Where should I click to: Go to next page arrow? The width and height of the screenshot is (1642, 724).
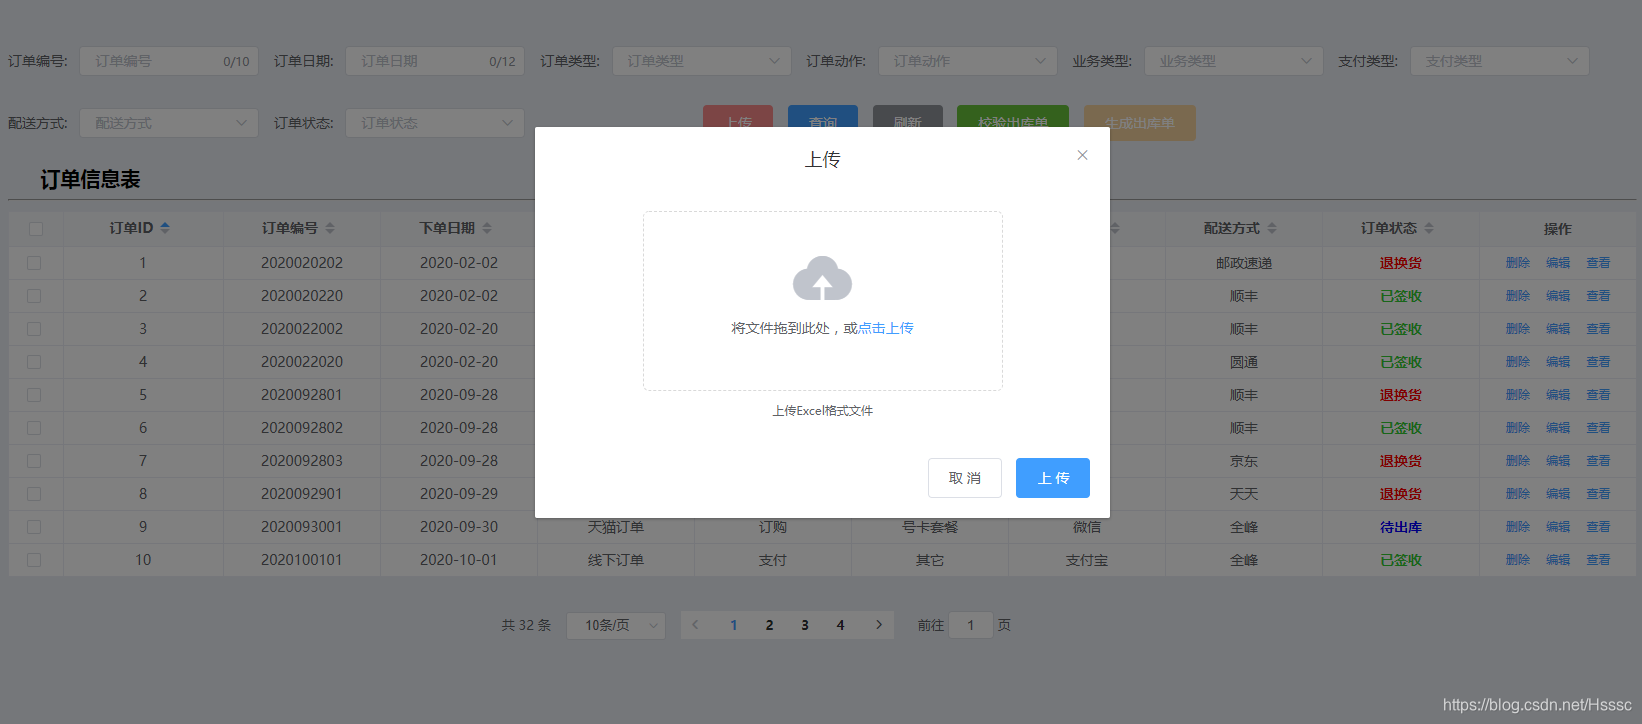(879, 625)
